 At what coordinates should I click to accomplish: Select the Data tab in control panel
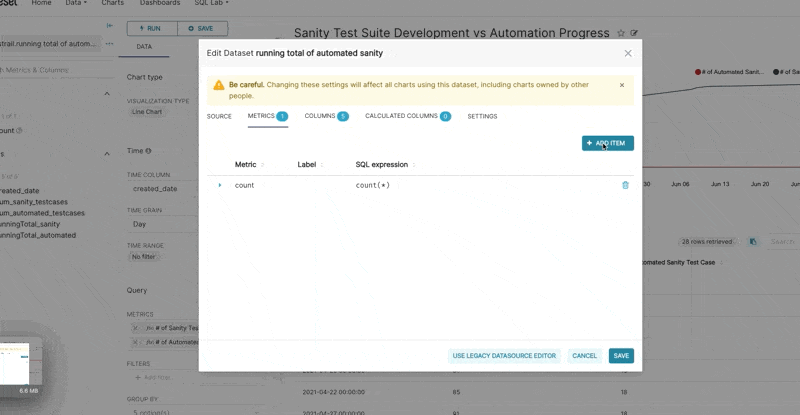pyautogui.click(x=144, y=47)
